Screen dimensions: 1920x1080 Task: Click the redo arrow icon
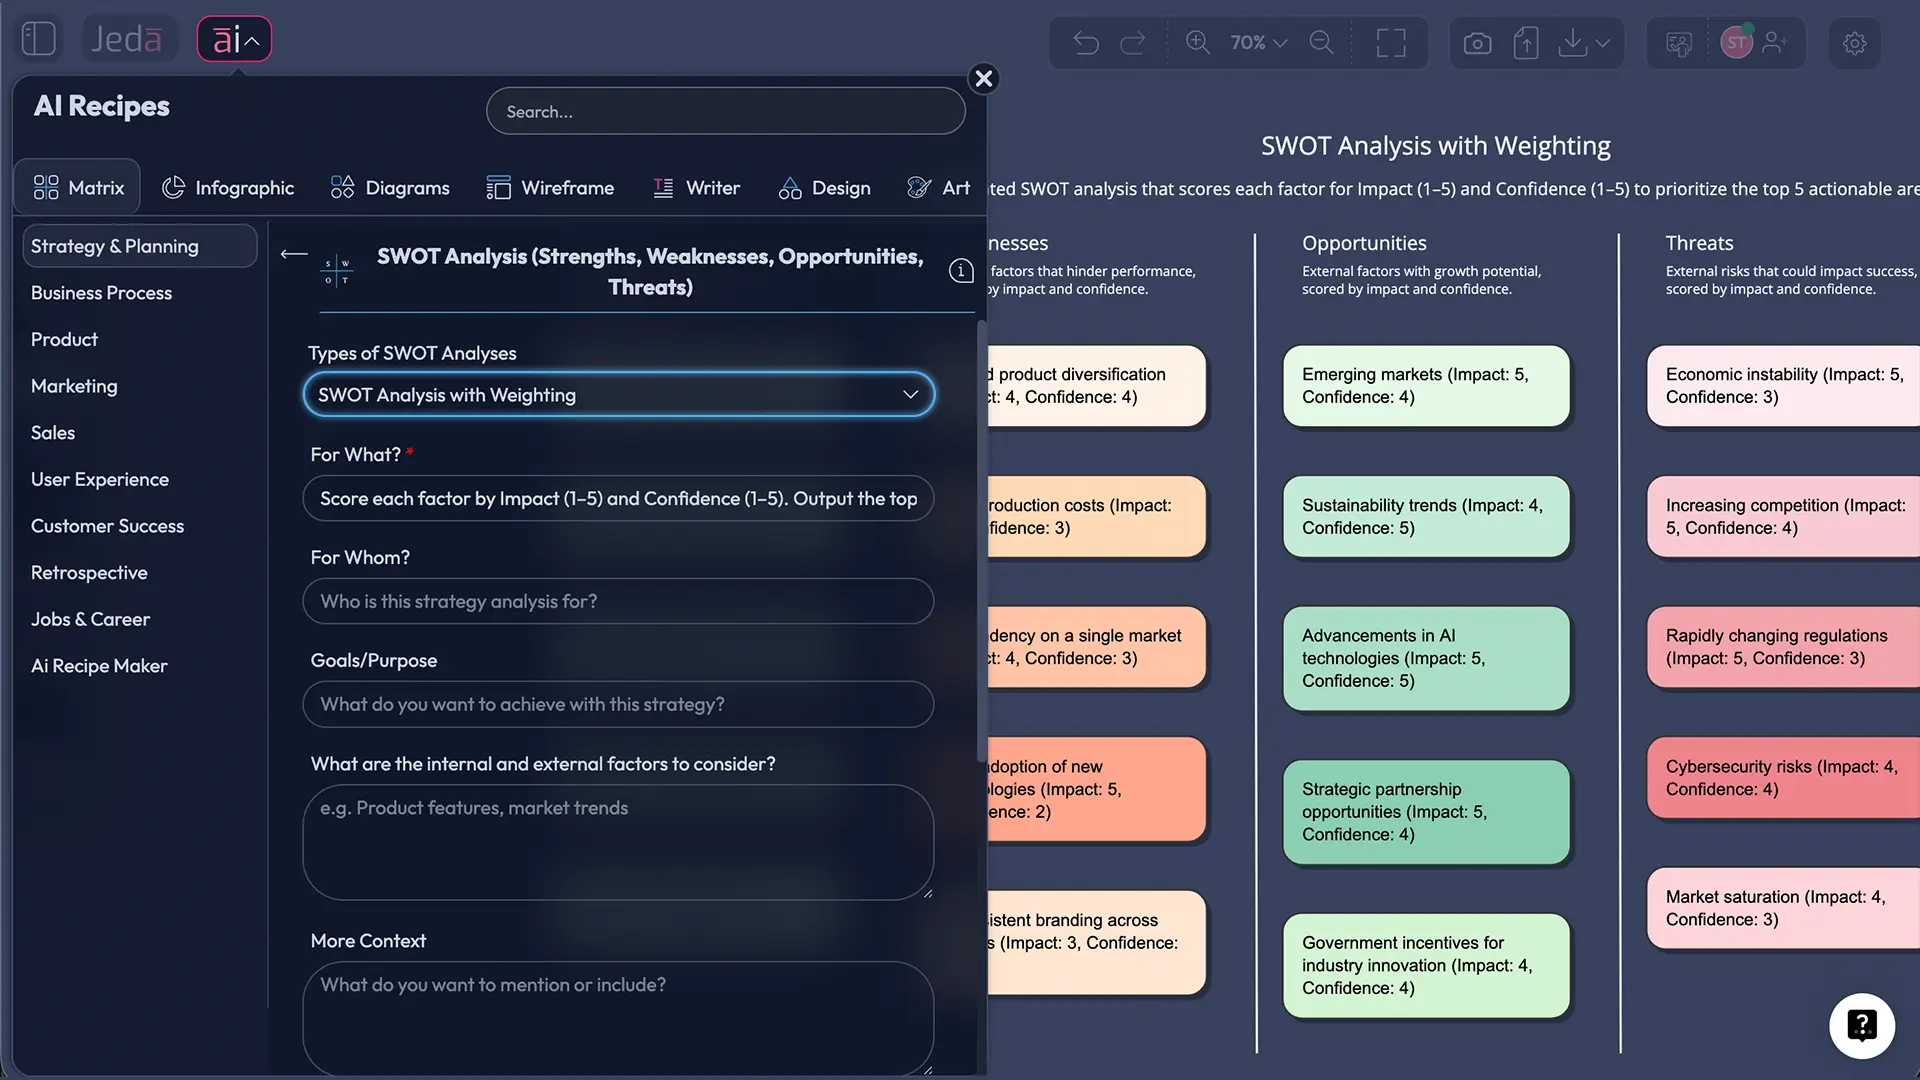pos(1133,43)
